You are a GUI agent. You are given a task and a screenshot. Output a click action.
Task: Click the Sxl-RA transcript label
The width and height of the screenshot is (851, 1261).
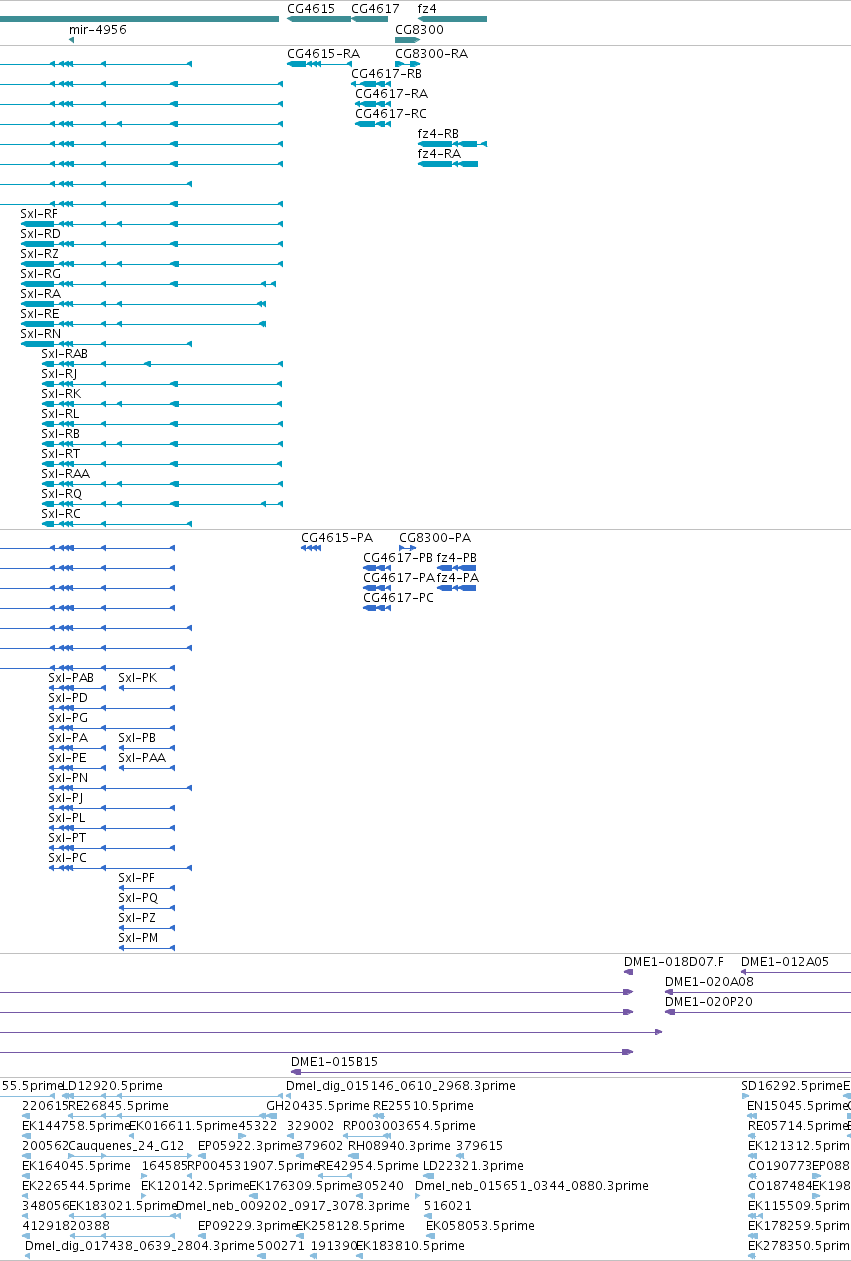(40, 294)
